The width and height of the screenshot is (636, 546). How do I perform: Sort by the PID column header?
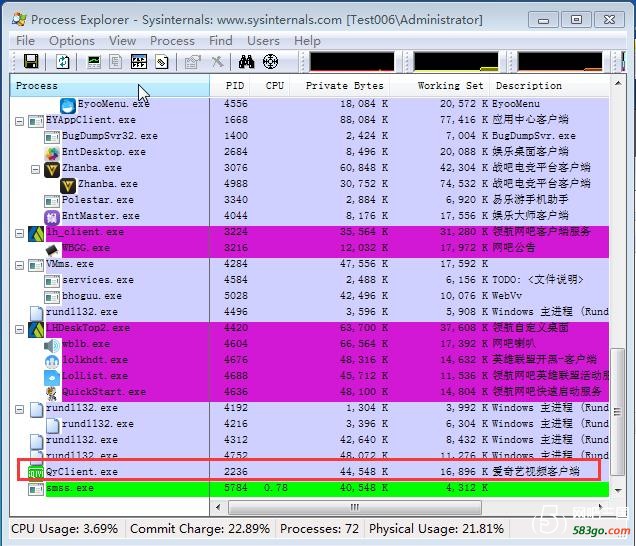(230, 86)
